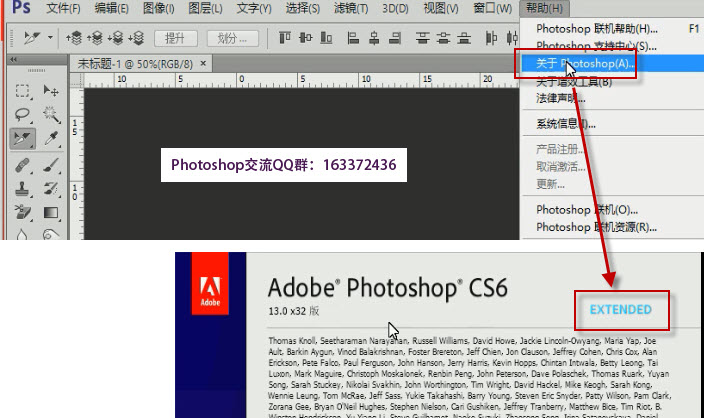The height and width of the screenshot is (418, 704).
Task: Click the EXTENDED label in about dialog
Action: coord(620,310)
